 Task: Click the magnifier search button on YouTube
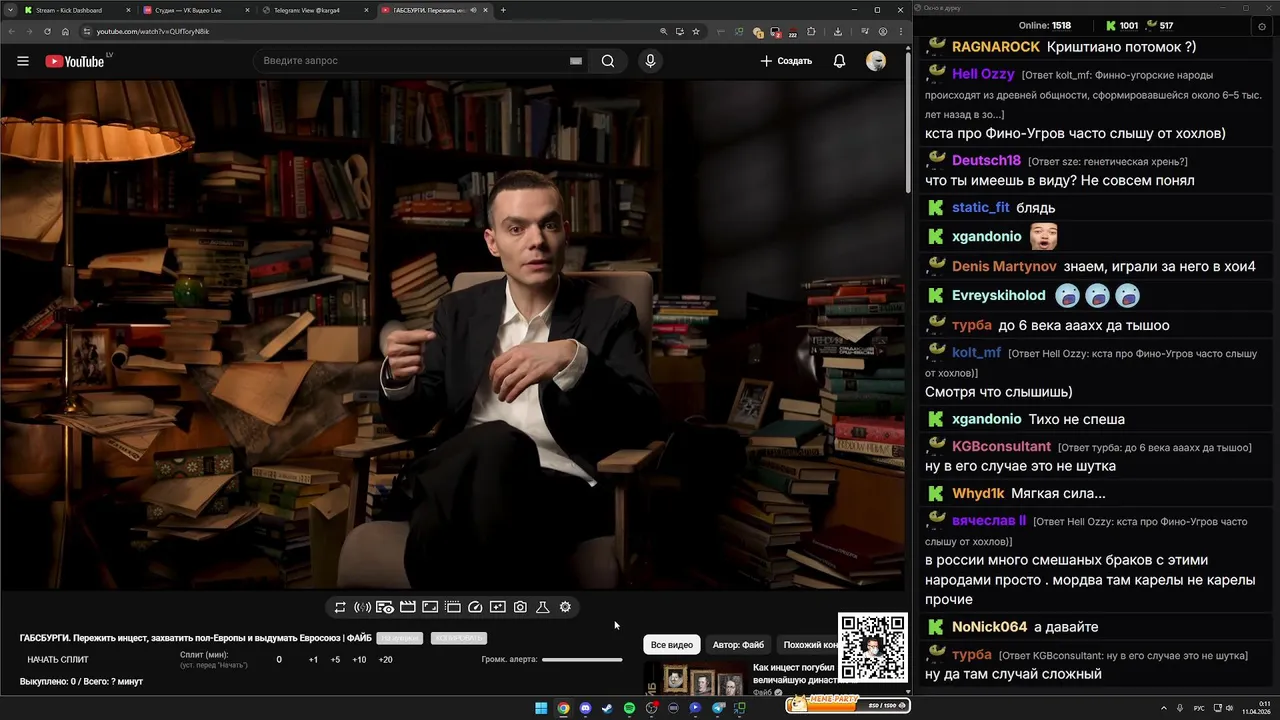pos(608,61)
